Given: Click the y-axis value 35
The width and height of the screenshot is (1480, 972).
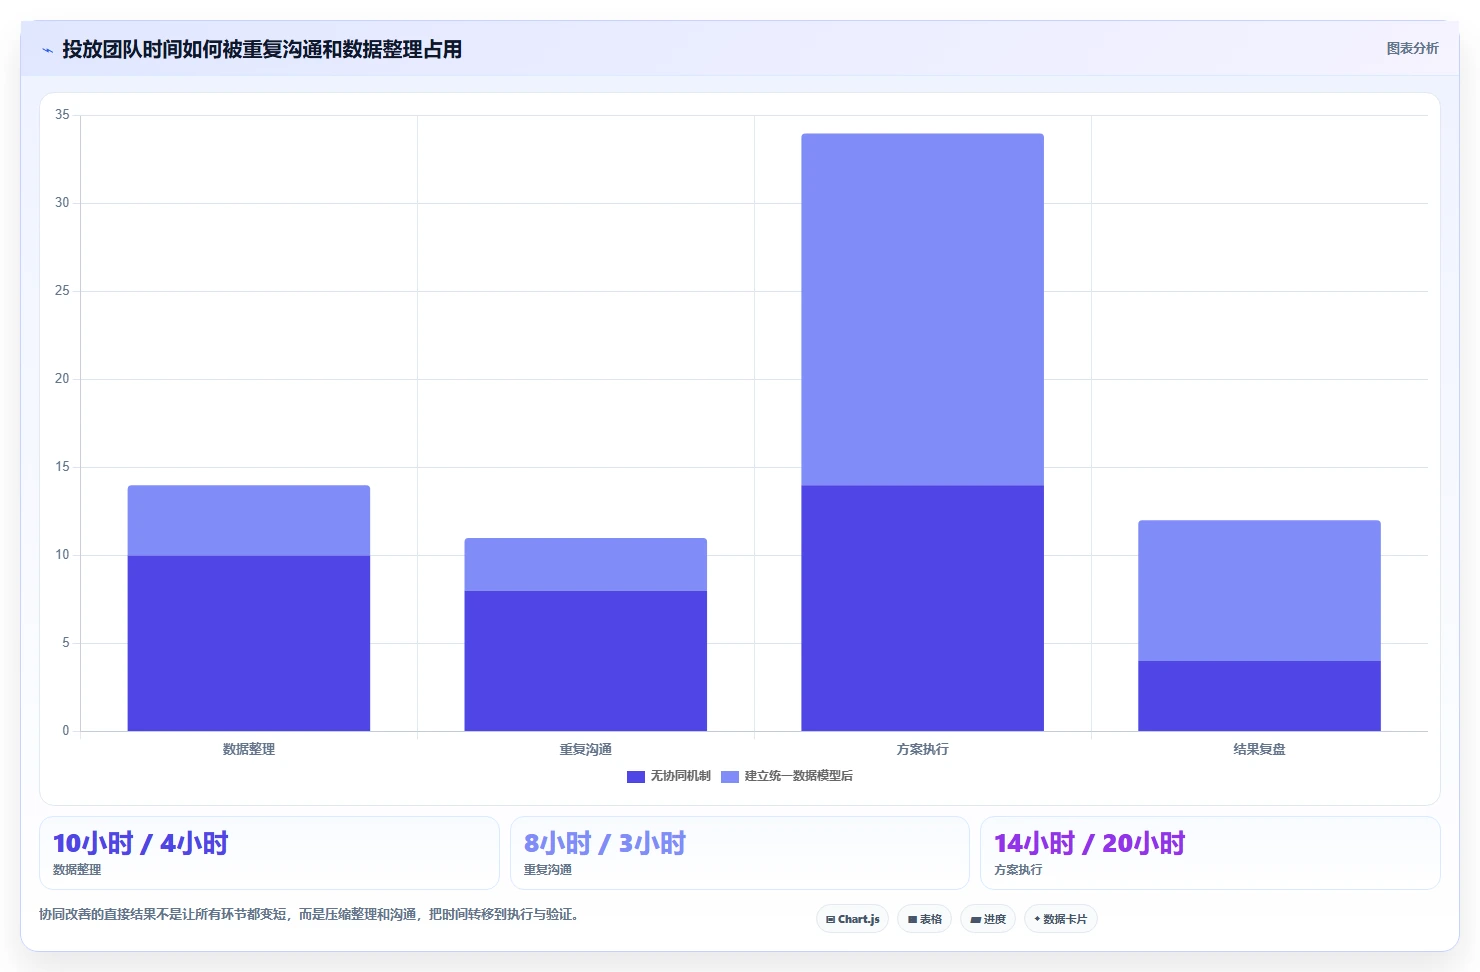Looking at the screenshot, I should pos(62,115).
